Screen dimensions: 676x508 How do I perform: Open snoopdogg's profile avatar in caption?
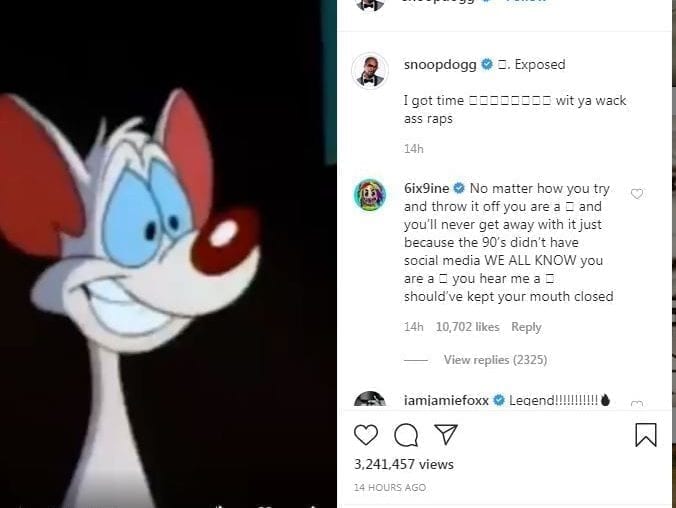pos(370,70)
